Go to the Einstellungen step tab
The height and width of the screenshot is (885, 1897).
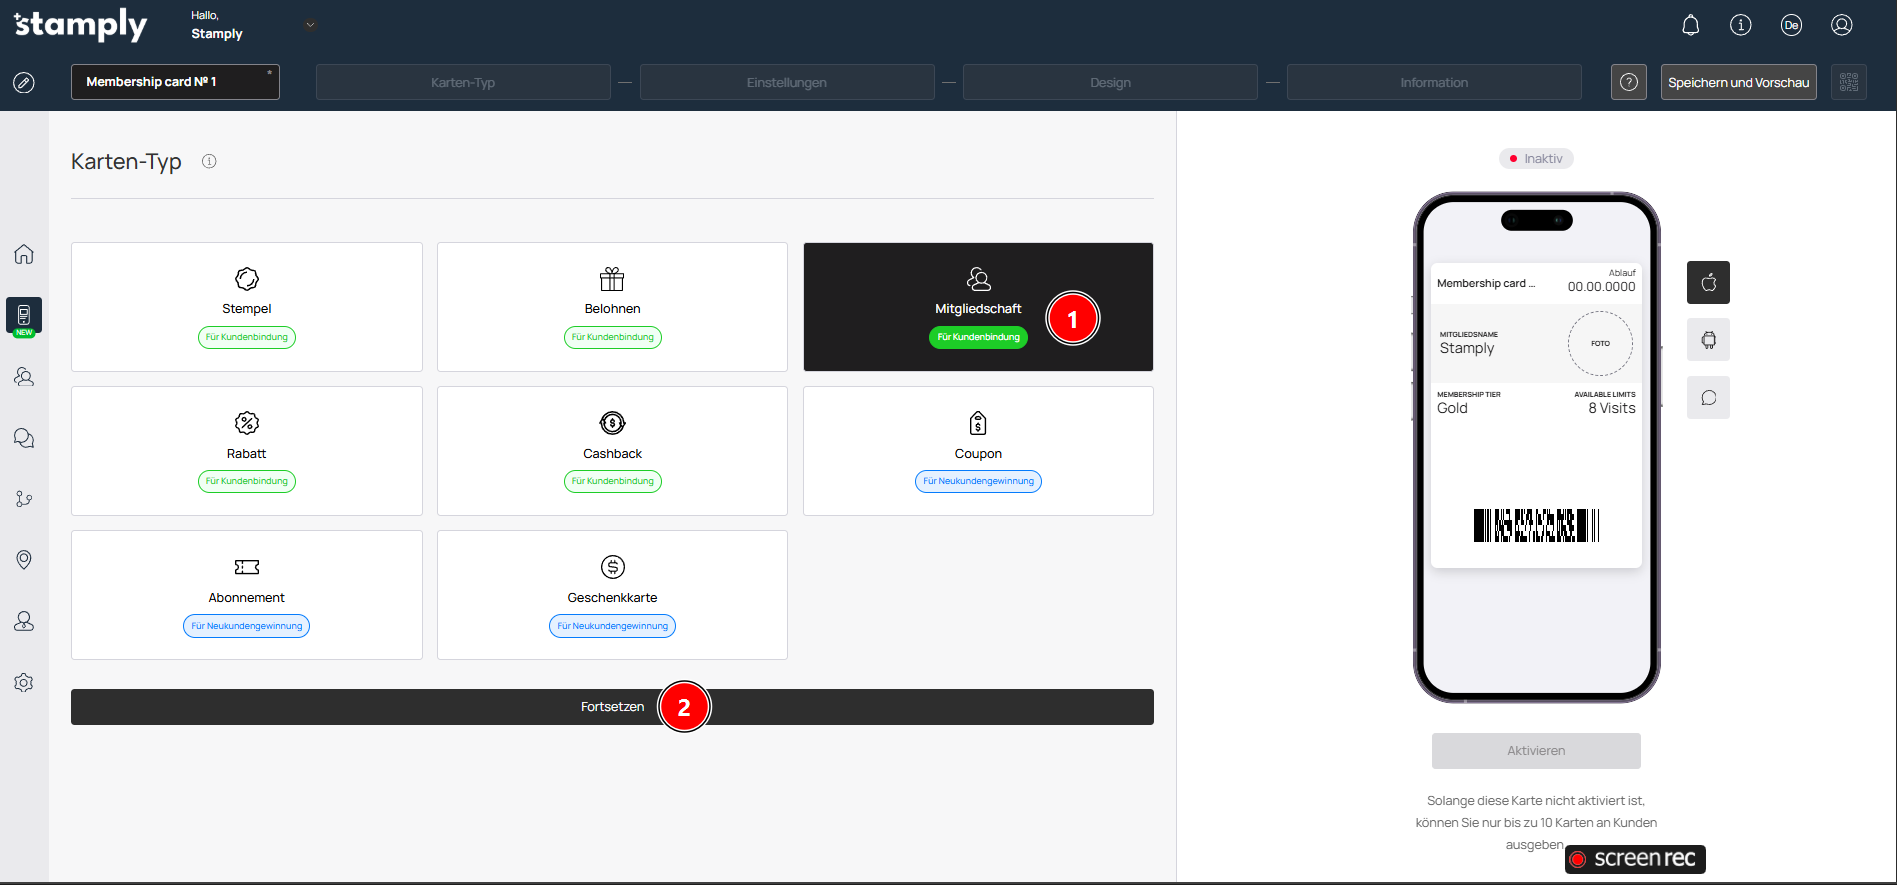pyautogui.click(x=786, y=82)
